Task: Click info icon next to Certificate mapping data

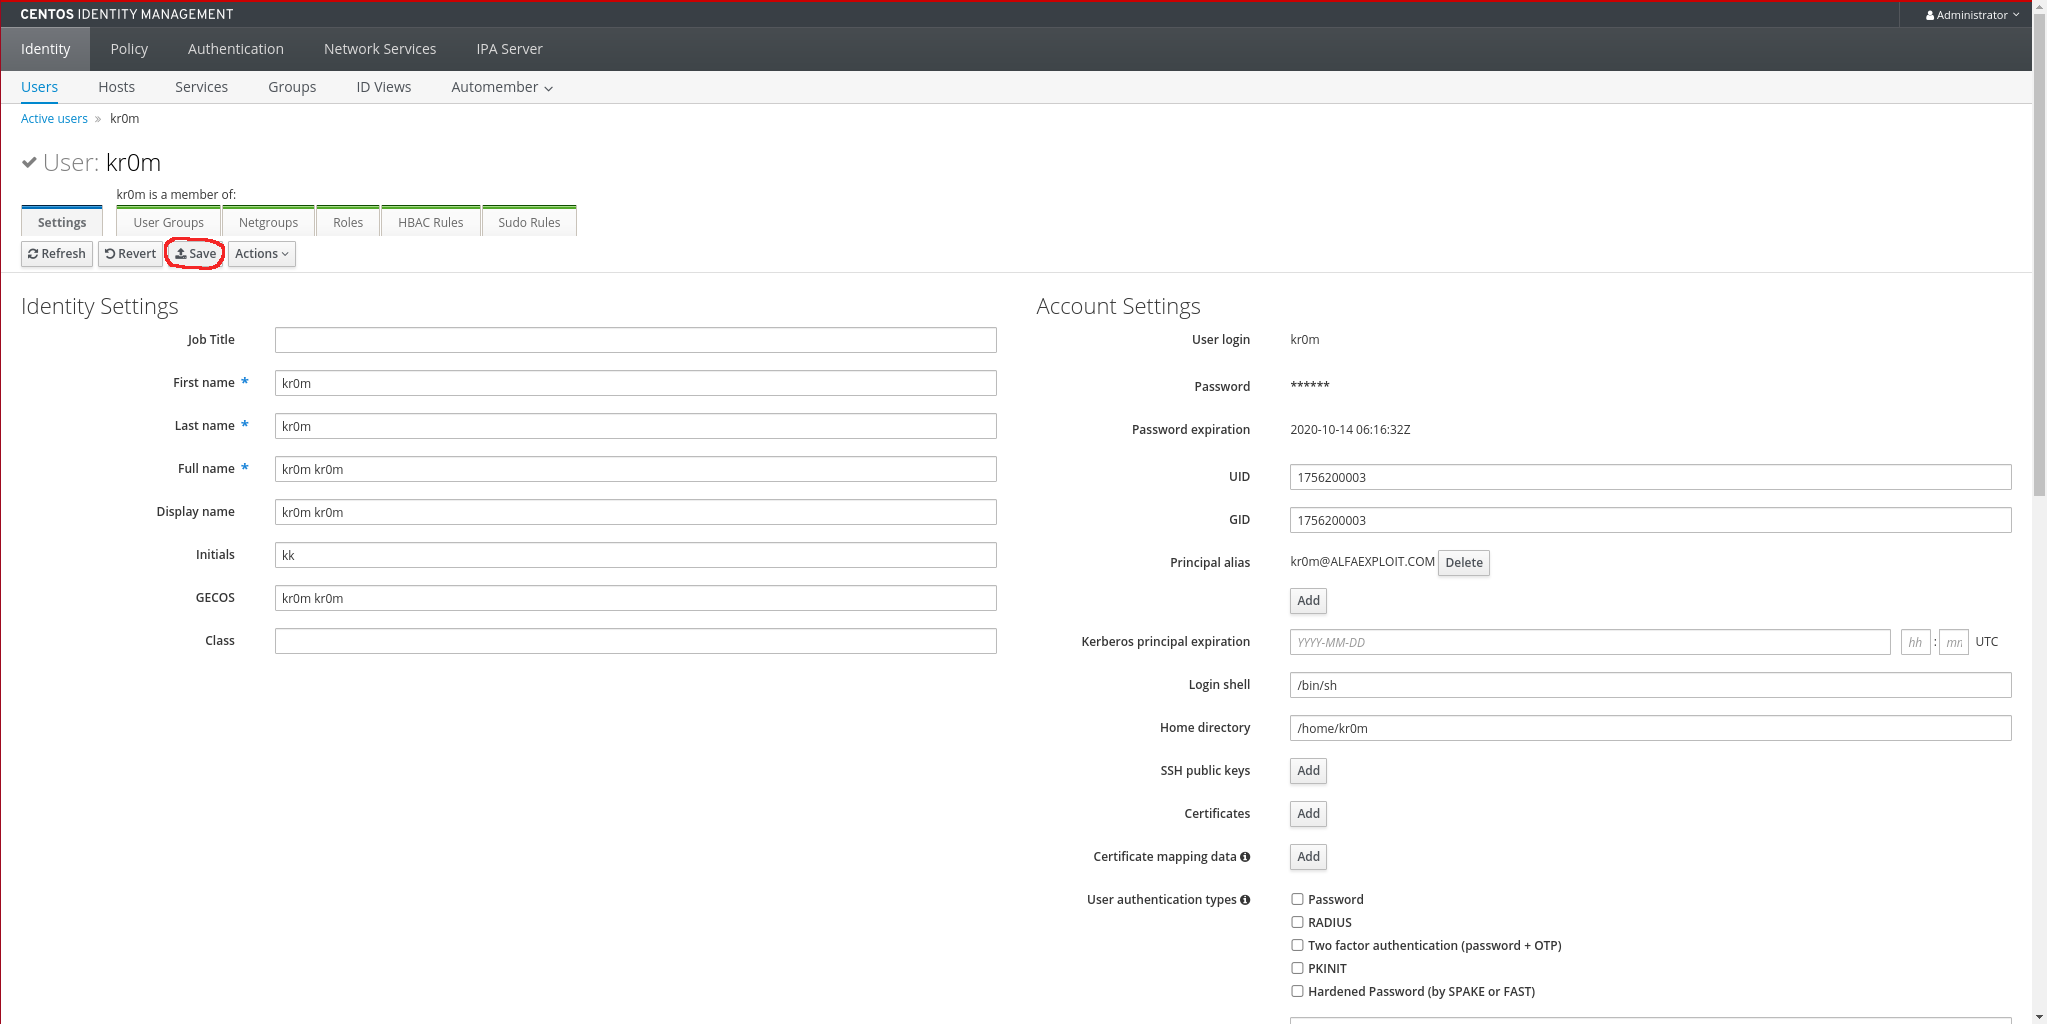Action: (x=1245, y=857)
